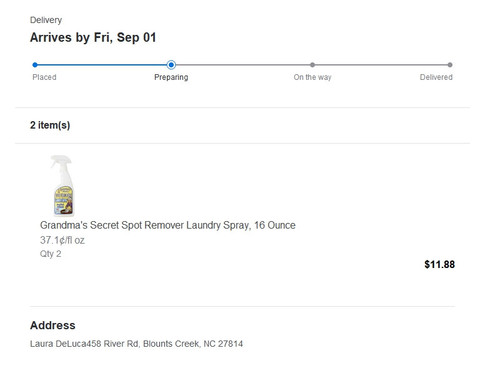The width and height of the screenshot is (500, 391).
Task: Open Grandma's Secret Spot Remover product title
Action: pos(168,225)
